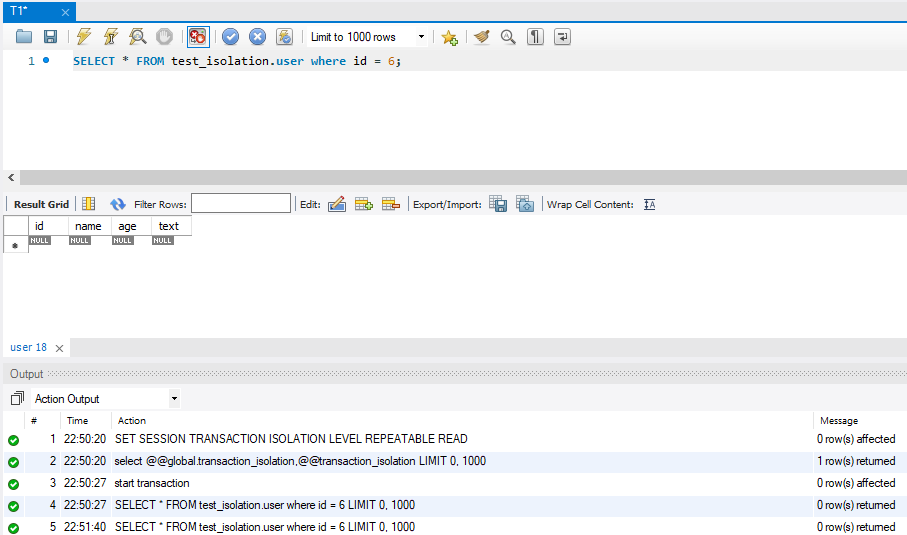Commit the current transaction
Image resolution: width=907 pixels, height=535 pixels.
[x=230, y=36]
